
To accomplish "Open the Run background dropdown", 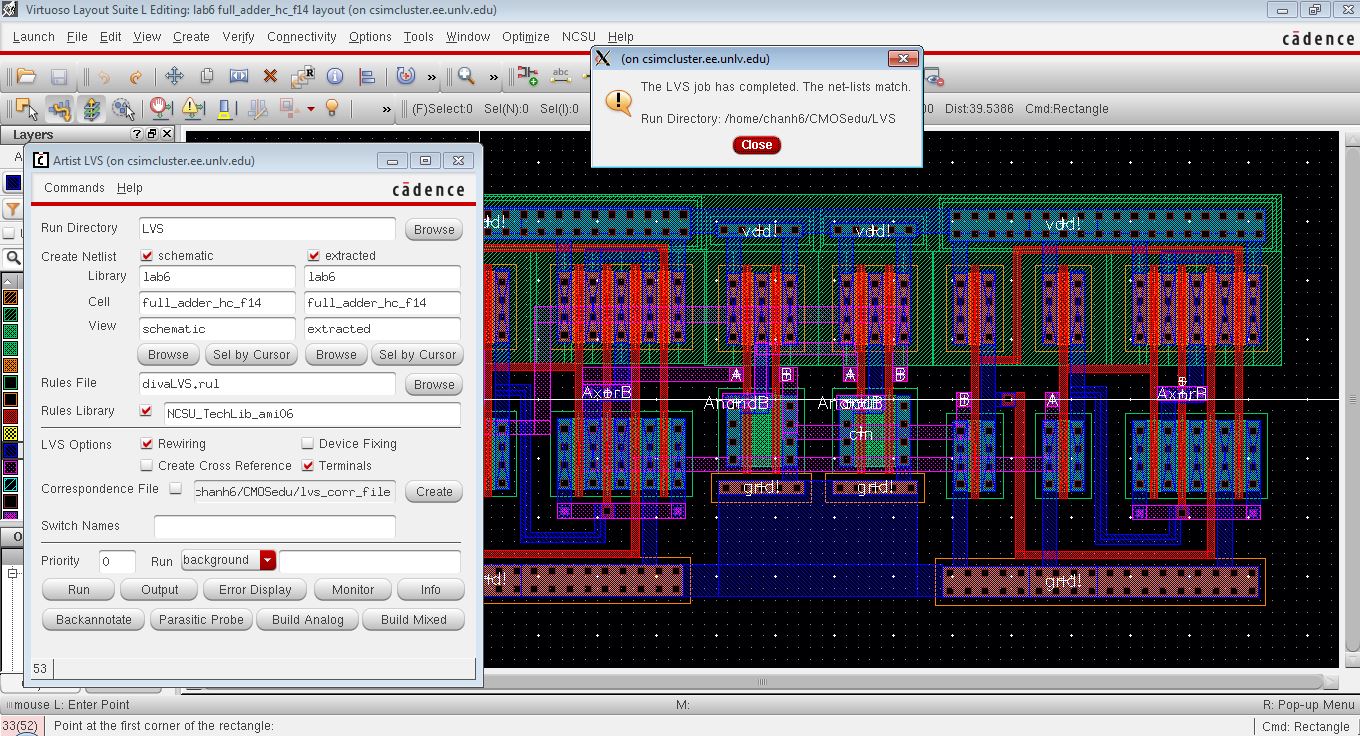I will click(265, 561).
